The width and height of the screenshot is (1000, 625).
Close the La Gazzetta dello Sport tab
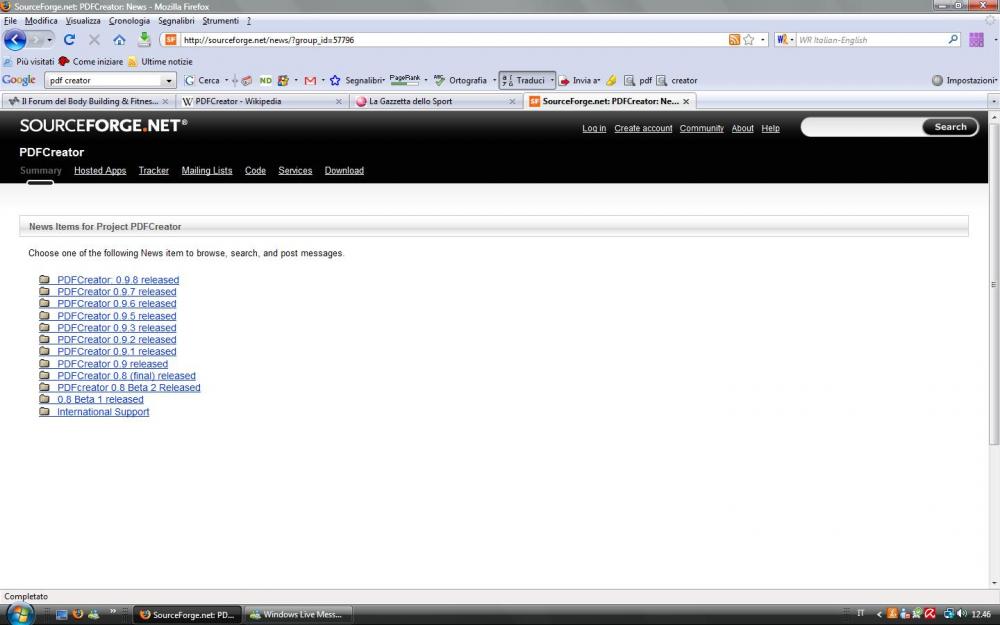click(513, 101)
